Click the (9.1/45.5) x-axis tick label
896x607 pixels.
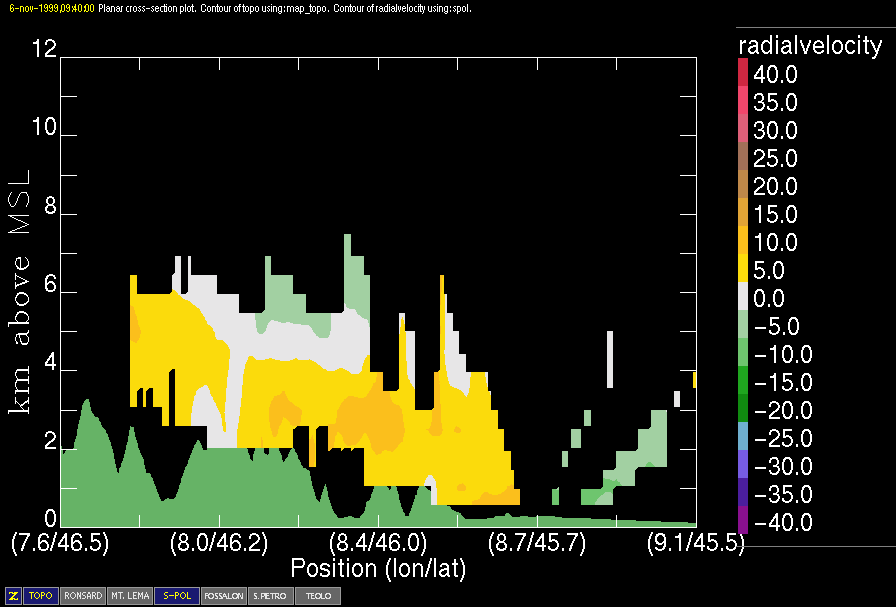[696, 545]
